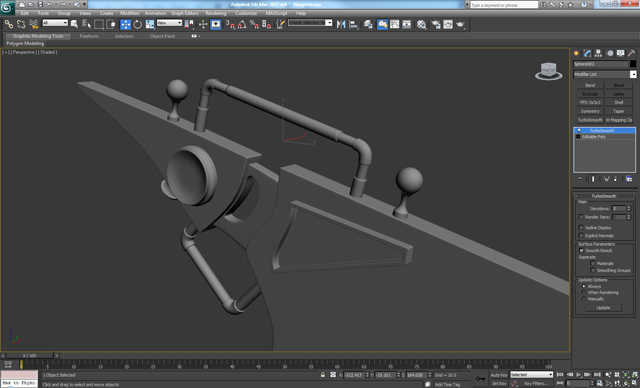This screenshot has height=388, width=640.
Task: Apply the Symmetry modifier button
Action: [x=590, y=111]
